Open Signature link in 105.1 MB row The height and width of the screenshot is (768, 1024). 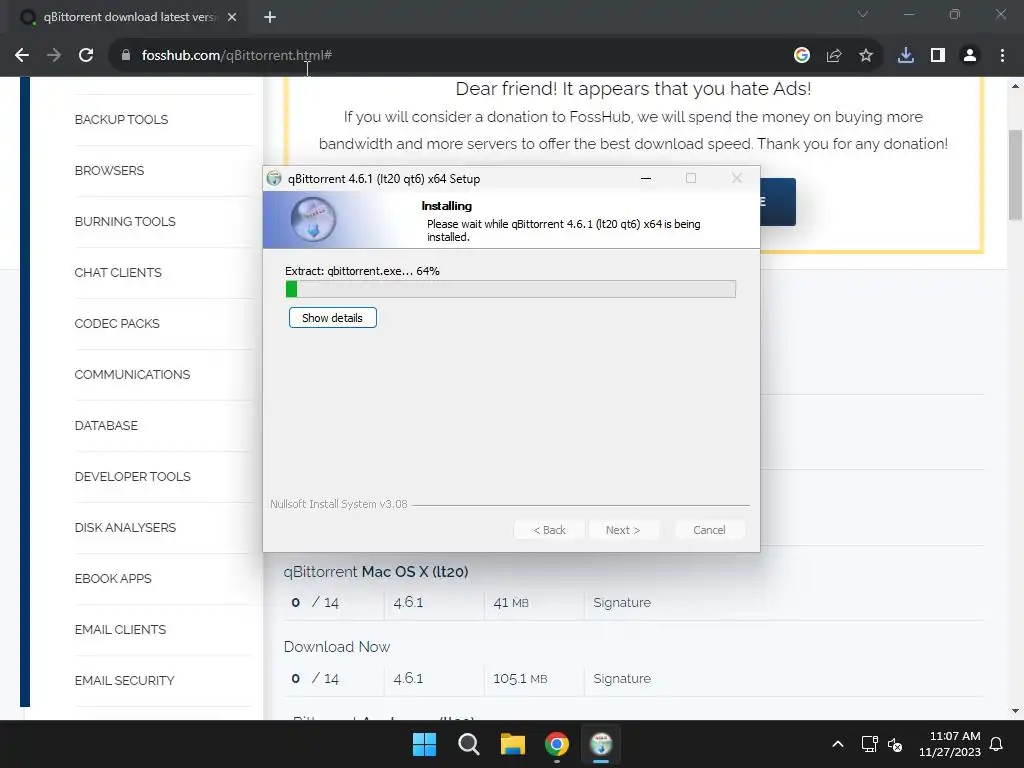pos(622,678)
